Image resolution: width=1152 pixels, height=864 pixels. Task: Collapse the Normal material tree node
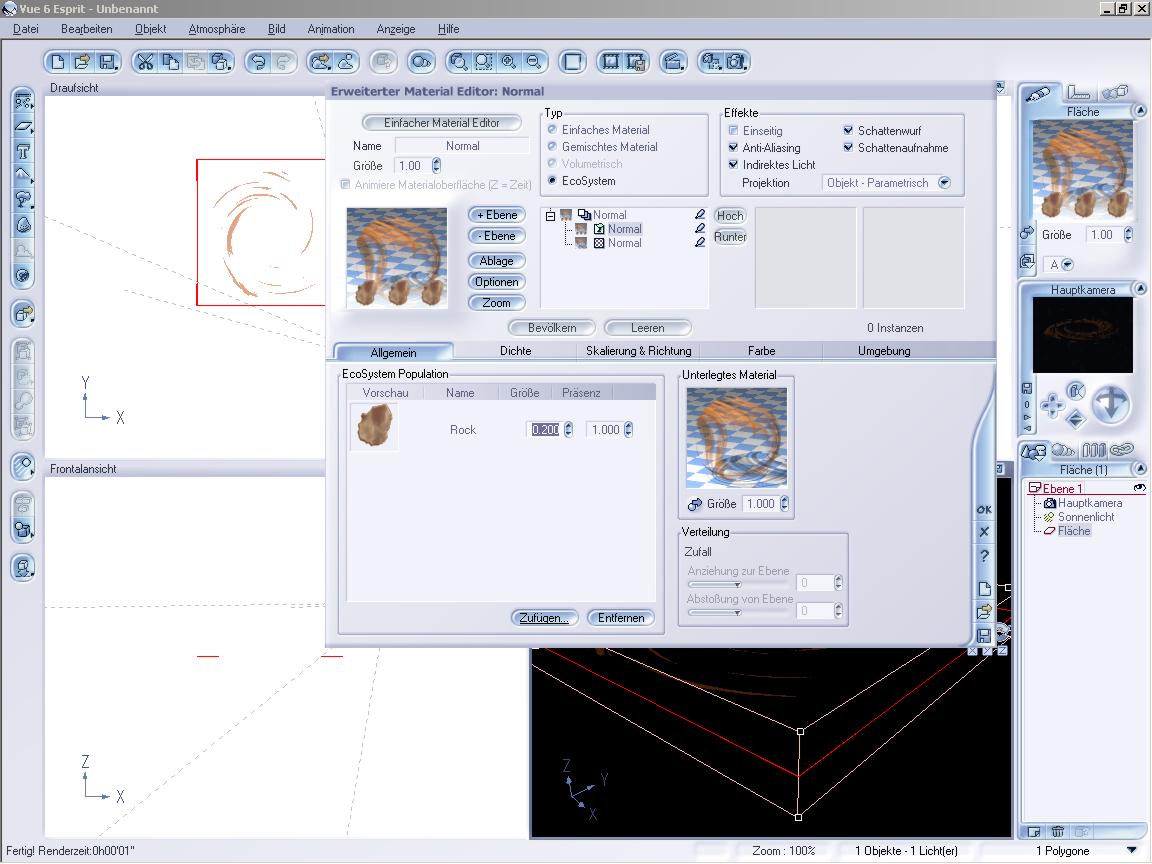tap(550, 215)
